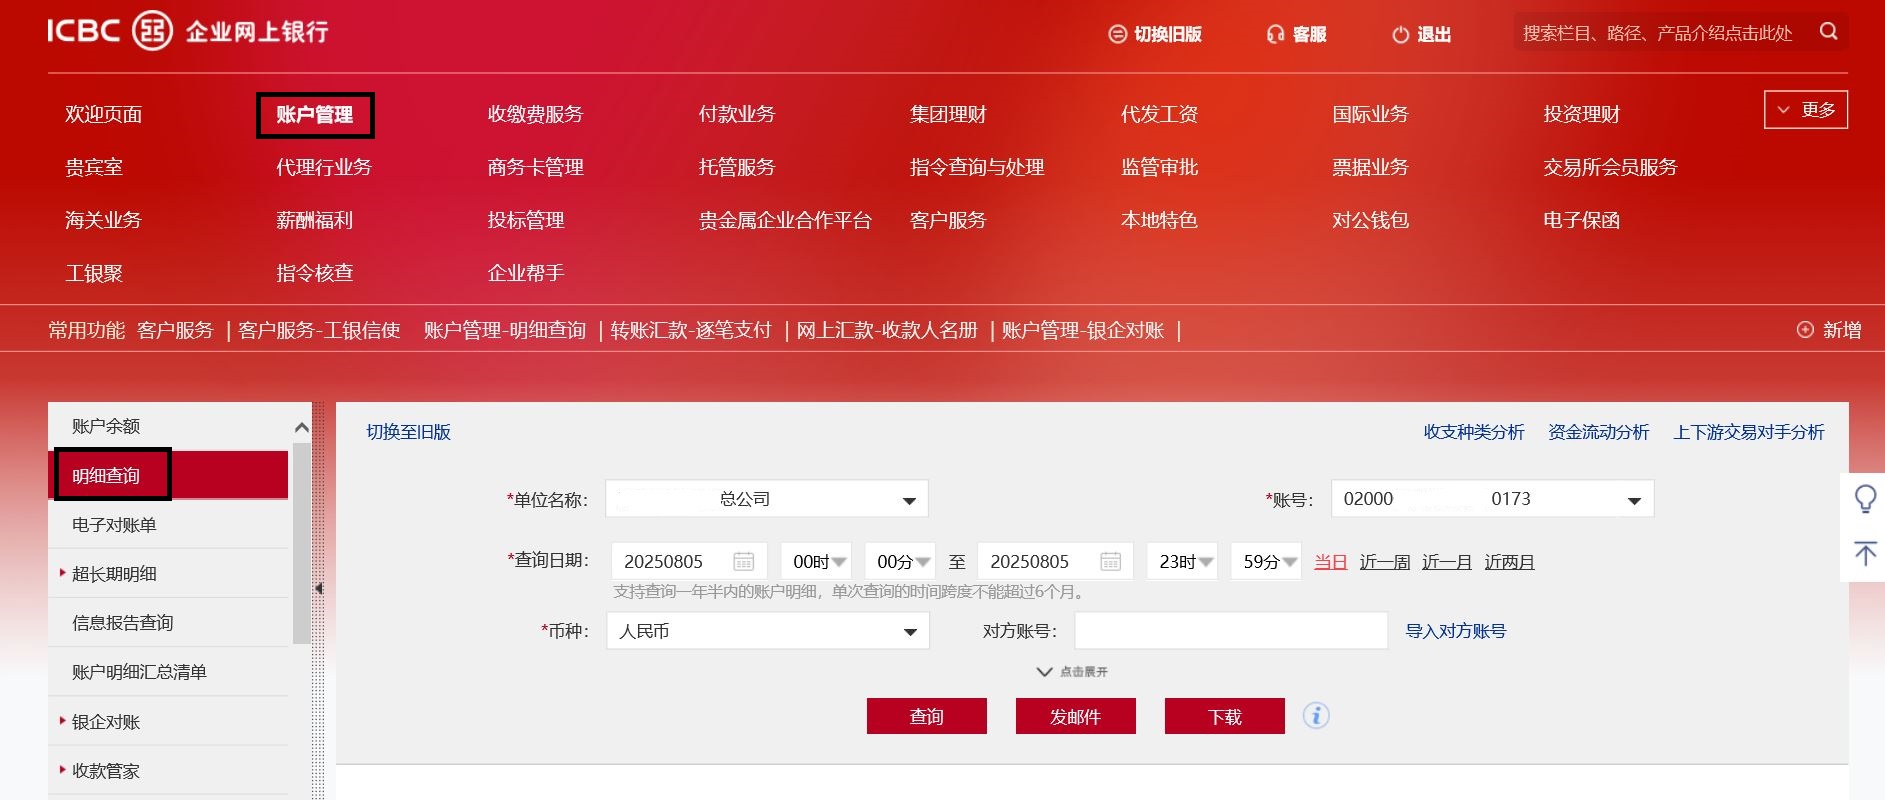This screenshot has width=1885, height=800.
Task: Click the sidebar scroll up arrow
Action: point(301,428)
